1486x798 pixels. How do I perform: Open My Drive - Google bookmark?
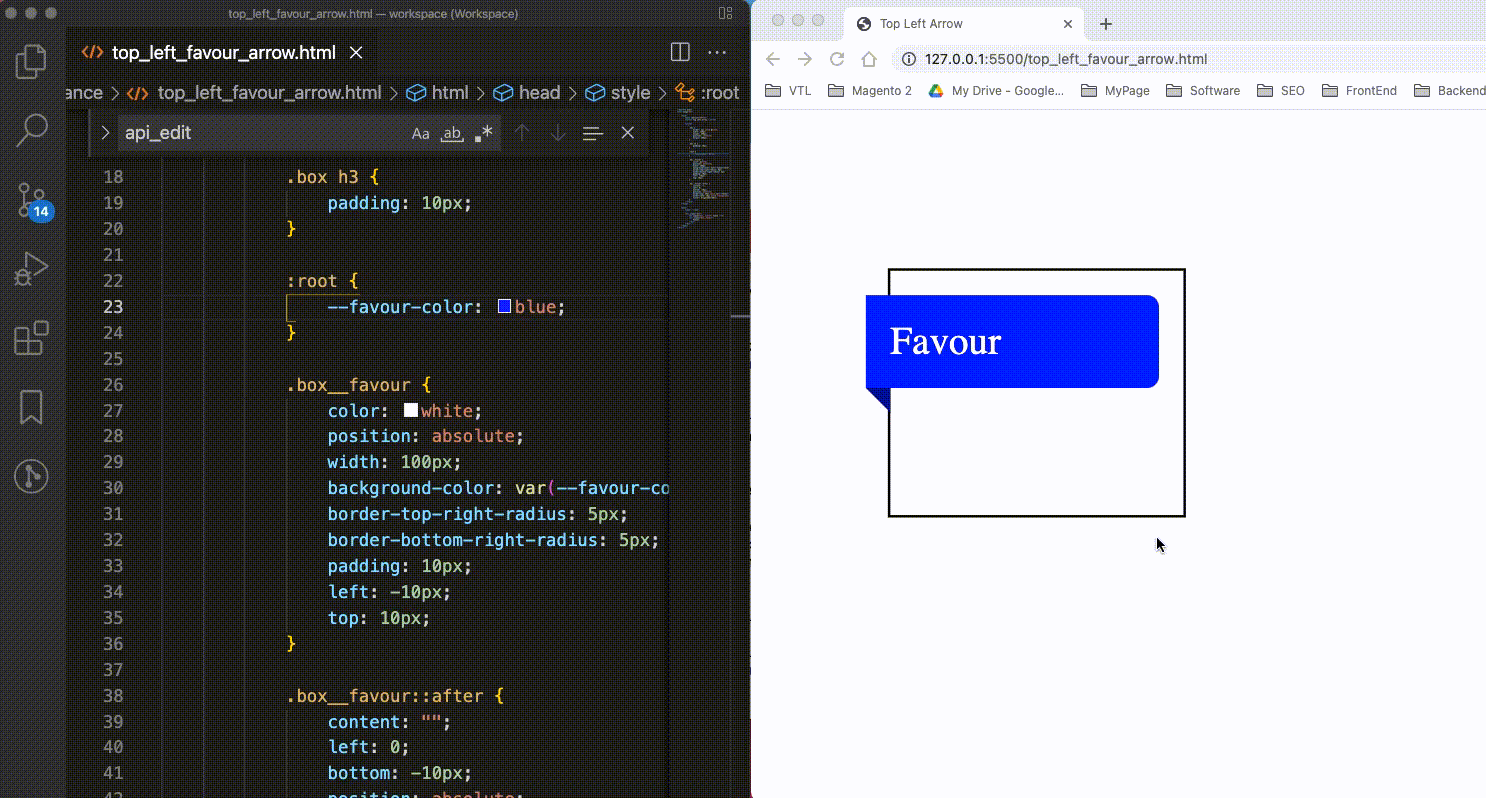click(x=996, y=91)
